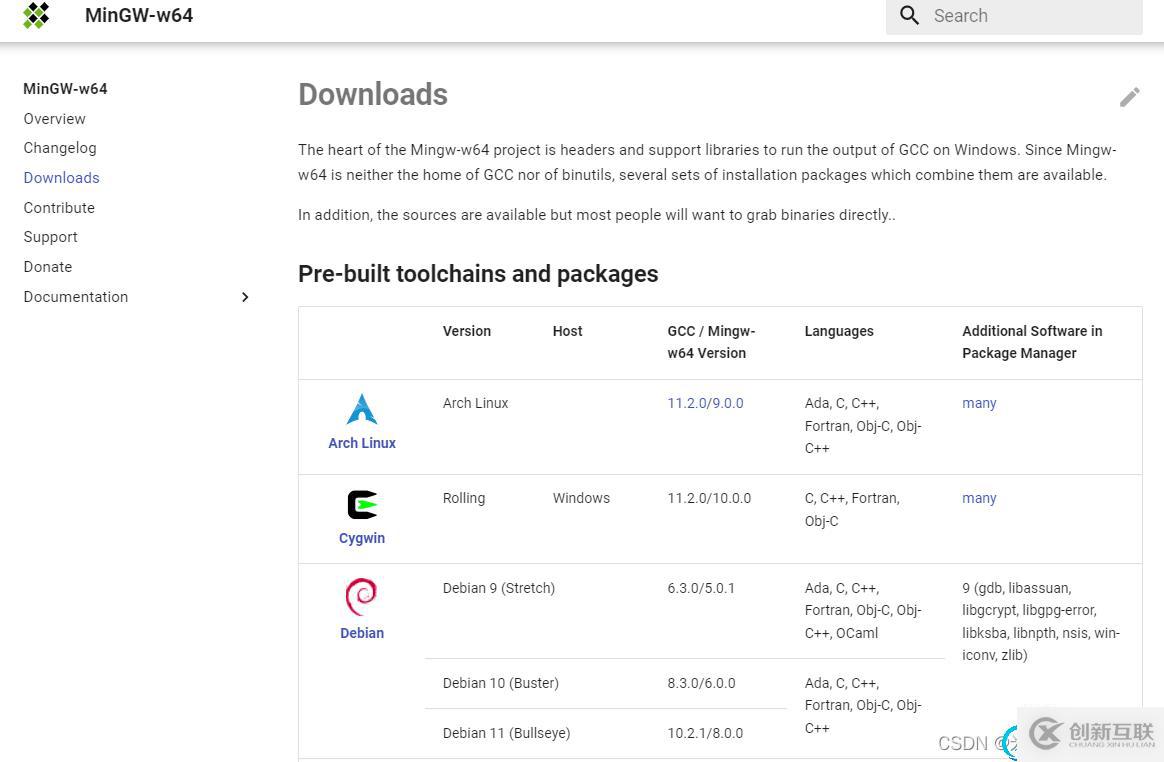1164x762 pixels.
Task: Click the MinGW-w64 logo icon
Action: [36, 15]
